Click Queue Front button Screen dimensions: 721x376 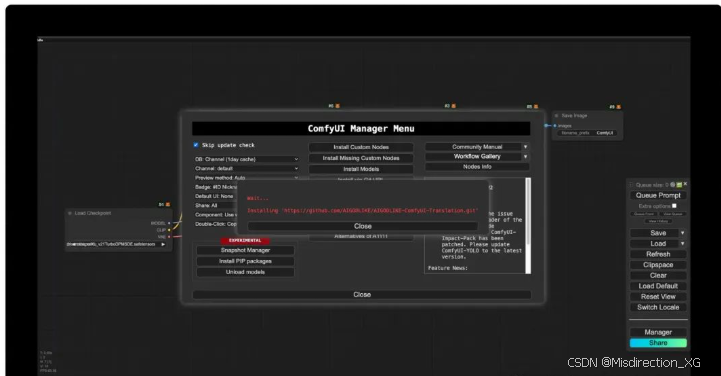[x=644, y=214]
